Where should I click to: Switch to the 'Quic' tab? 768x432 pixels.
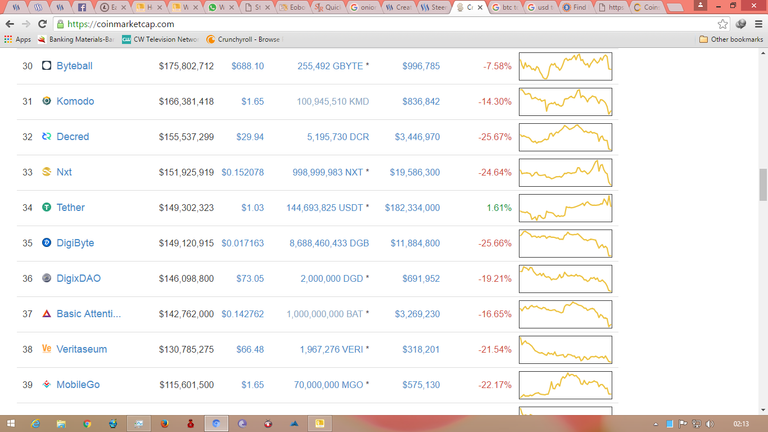tap(328, 7)
